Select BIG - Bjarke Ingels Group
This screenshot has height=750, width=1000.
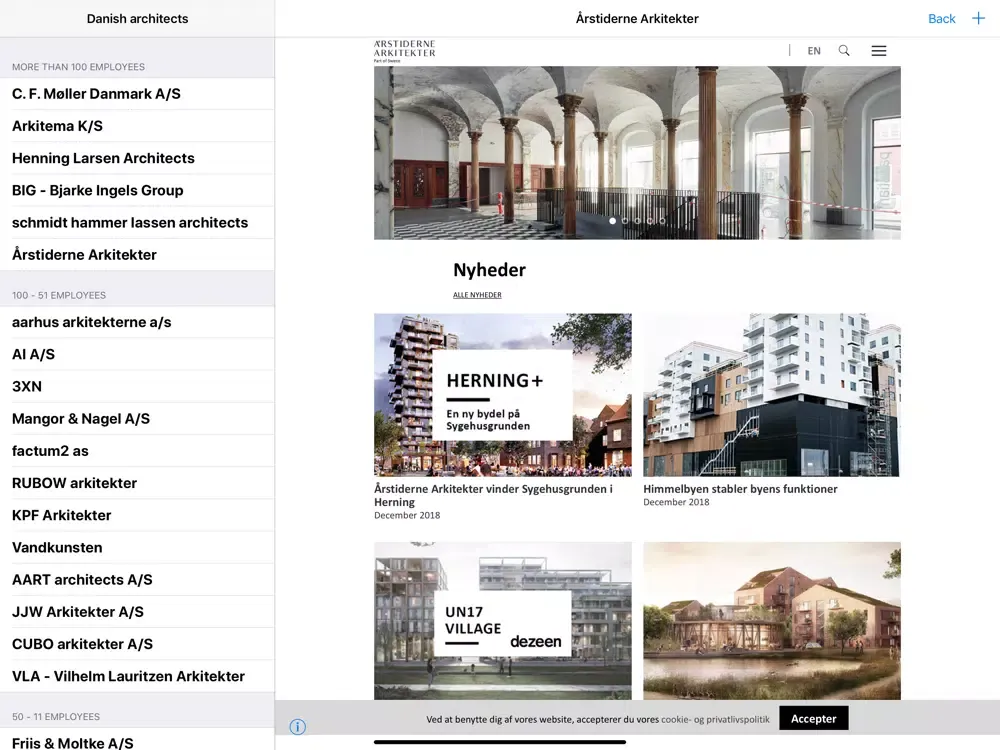tap(137, 191)
